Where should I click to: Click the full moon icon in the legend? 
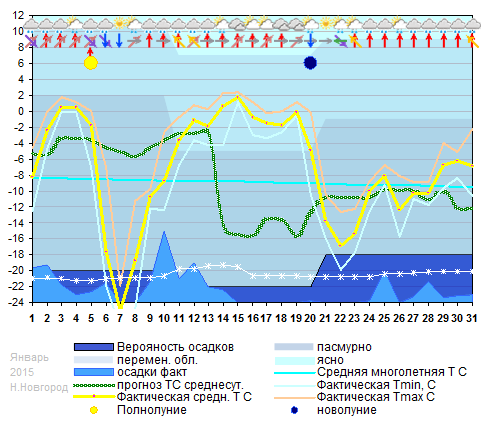94,410
